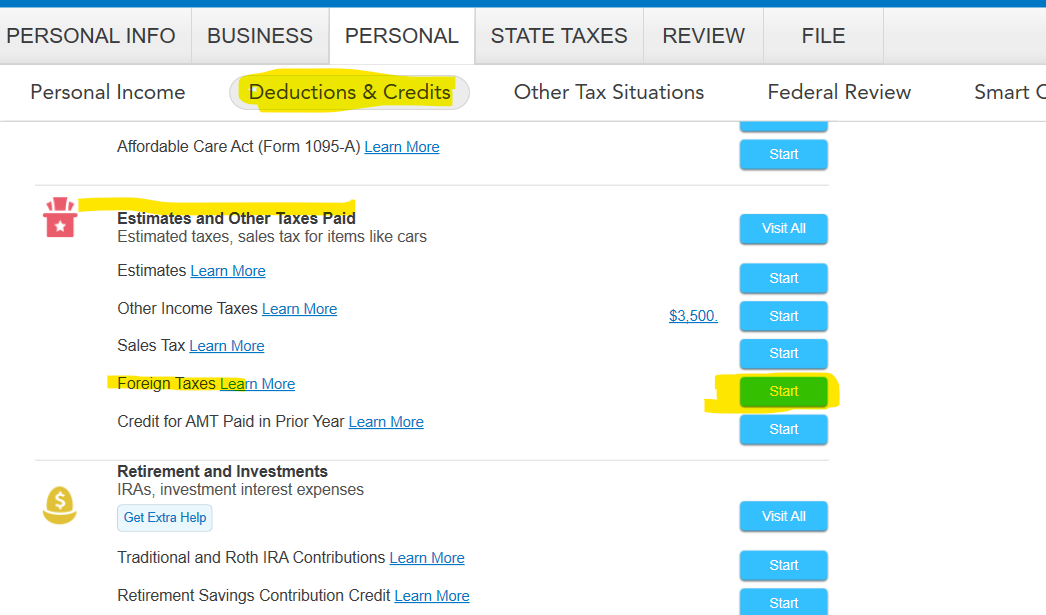Viewport: 1046px width, 615px height.
Task: Click Learn More next to Sales Tax
Action: click(227, 346)
